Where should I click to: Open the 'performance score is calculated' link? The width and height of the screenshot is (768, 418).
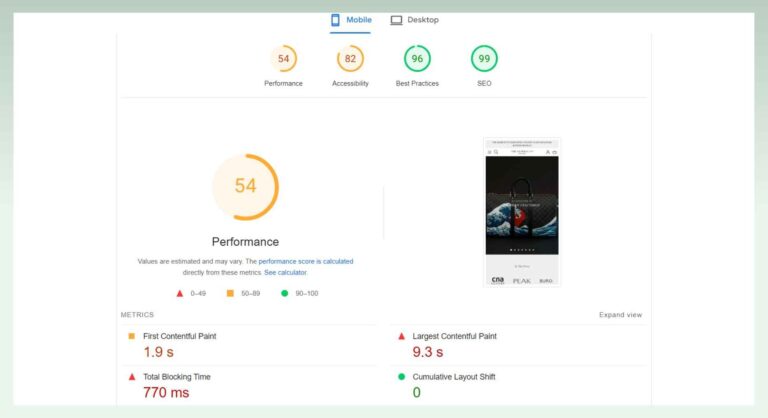point(306,261)
